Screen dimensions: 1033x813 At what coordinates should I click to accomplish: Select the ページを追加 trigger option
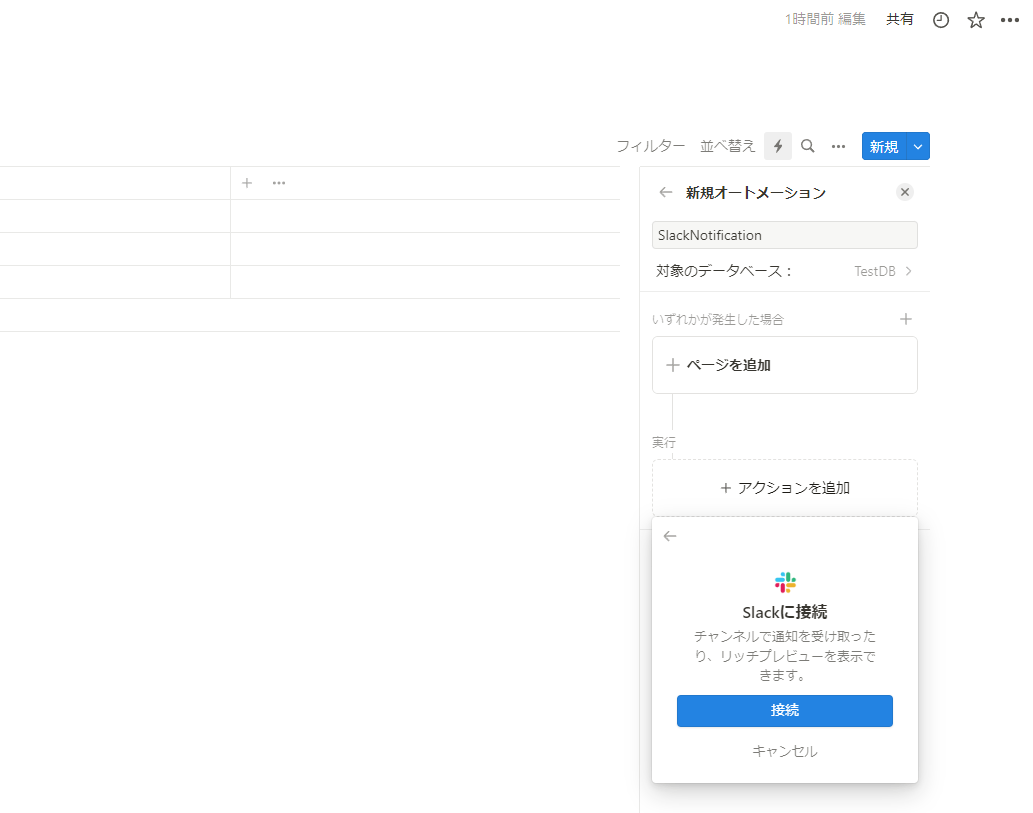pyautogui.click(x=785, y=365)
